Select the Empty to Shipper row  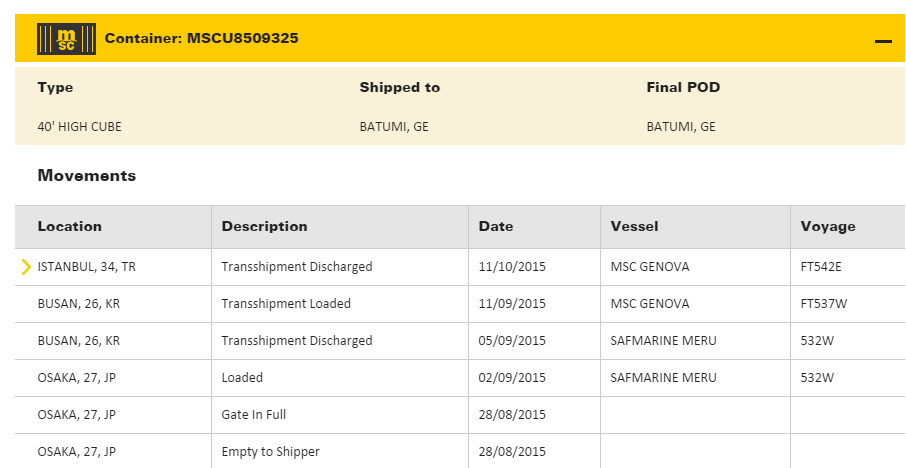coord(270,452)
